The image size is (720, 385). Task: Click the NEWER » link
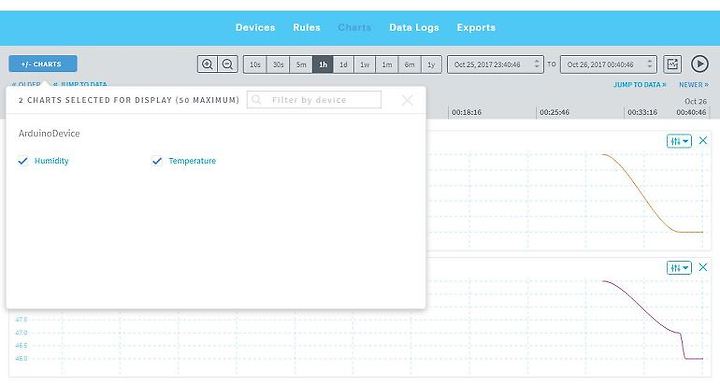694,85
